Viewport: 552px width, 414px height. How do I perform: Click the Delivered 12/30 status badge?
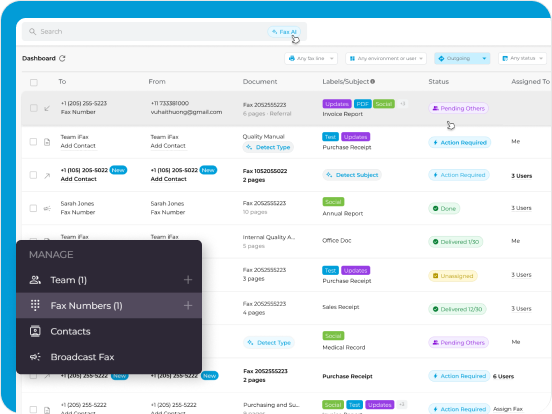457,309
